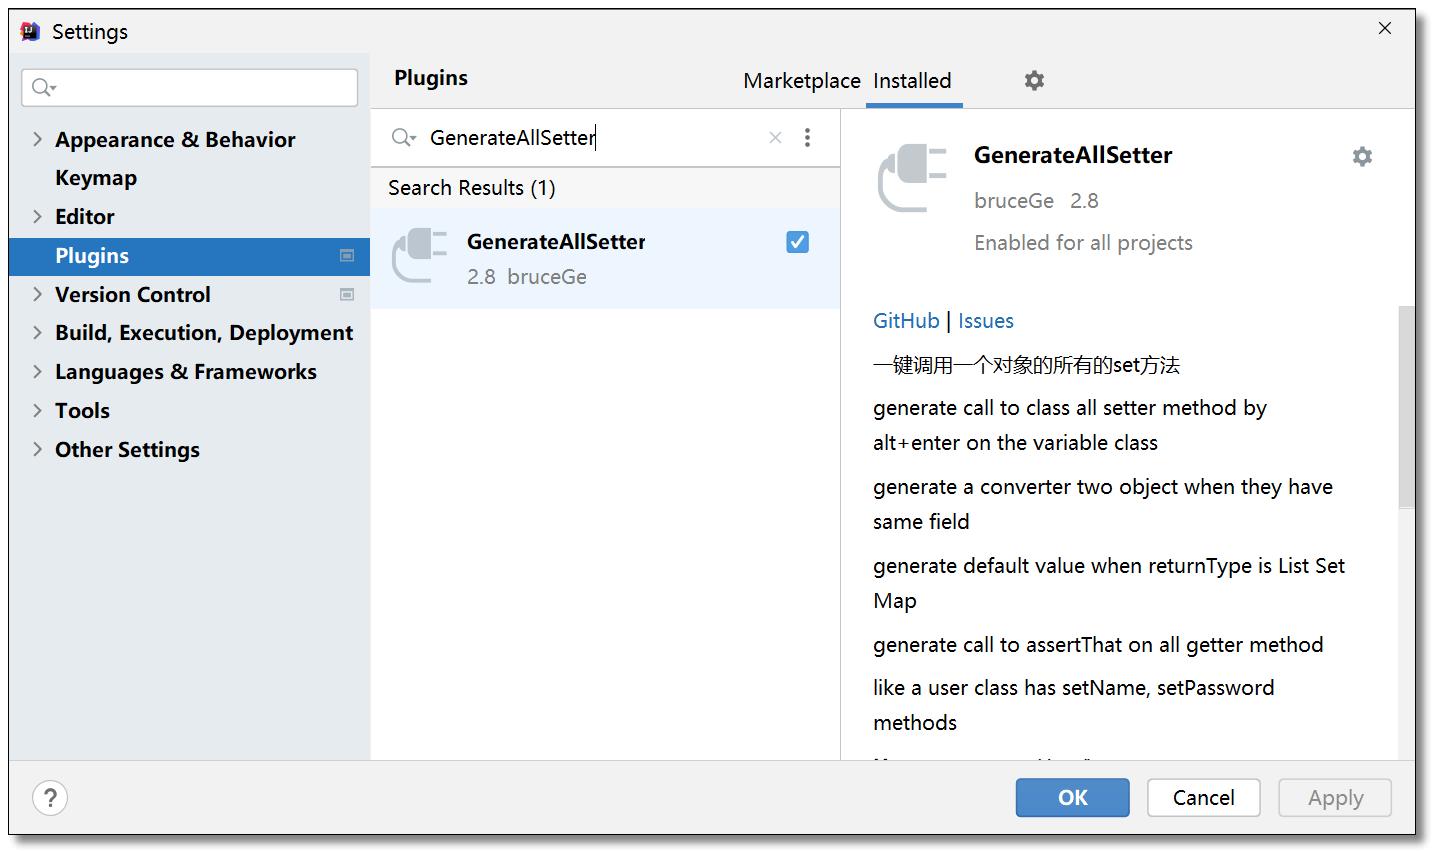Open the plugin's GitHub link
Image resolution: width=1432 pixels, height=851 pixels.
(x=906, y=321)
